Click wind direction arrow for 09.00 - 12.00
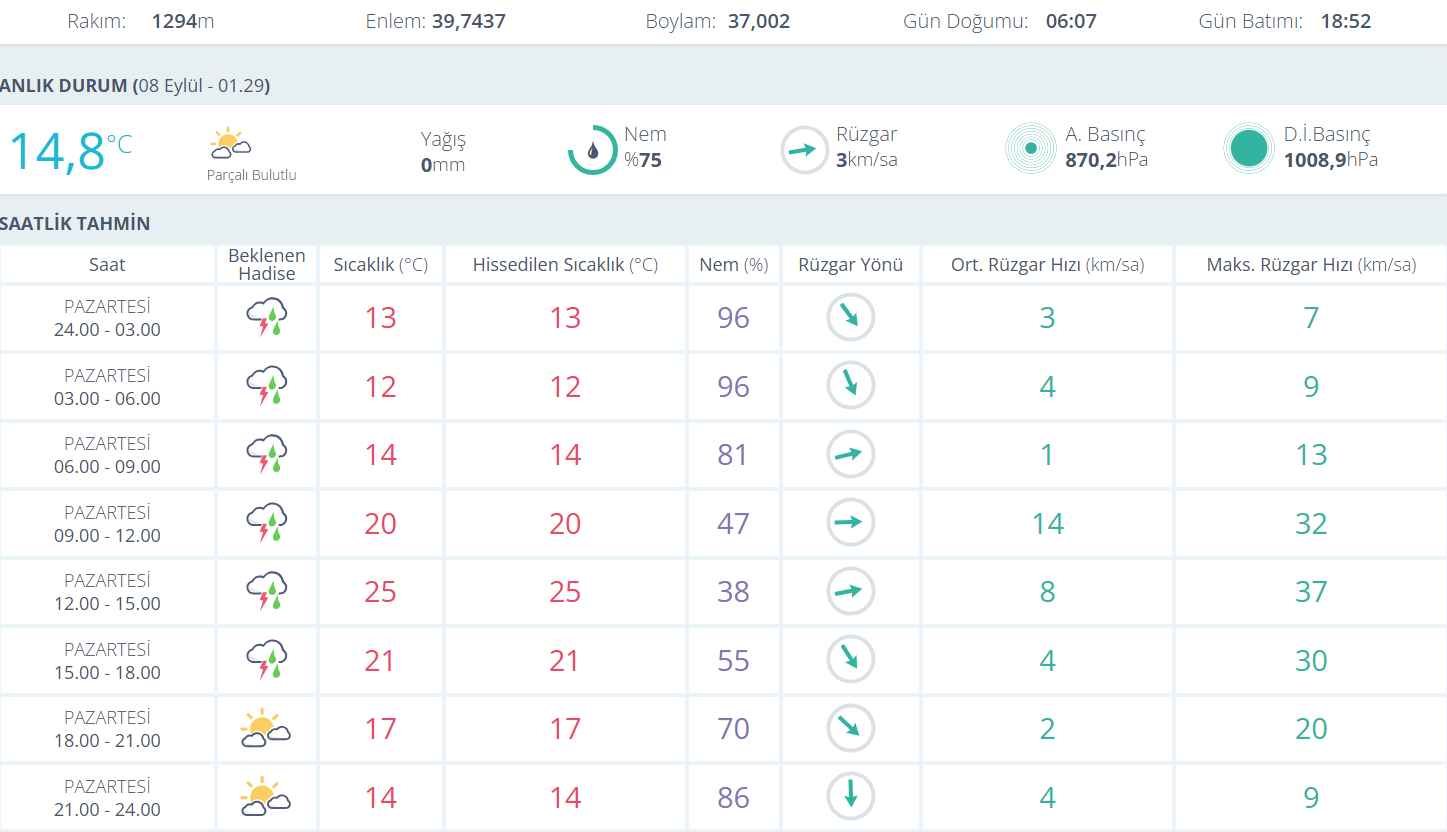1447x832 pixels. pos(850,523)
